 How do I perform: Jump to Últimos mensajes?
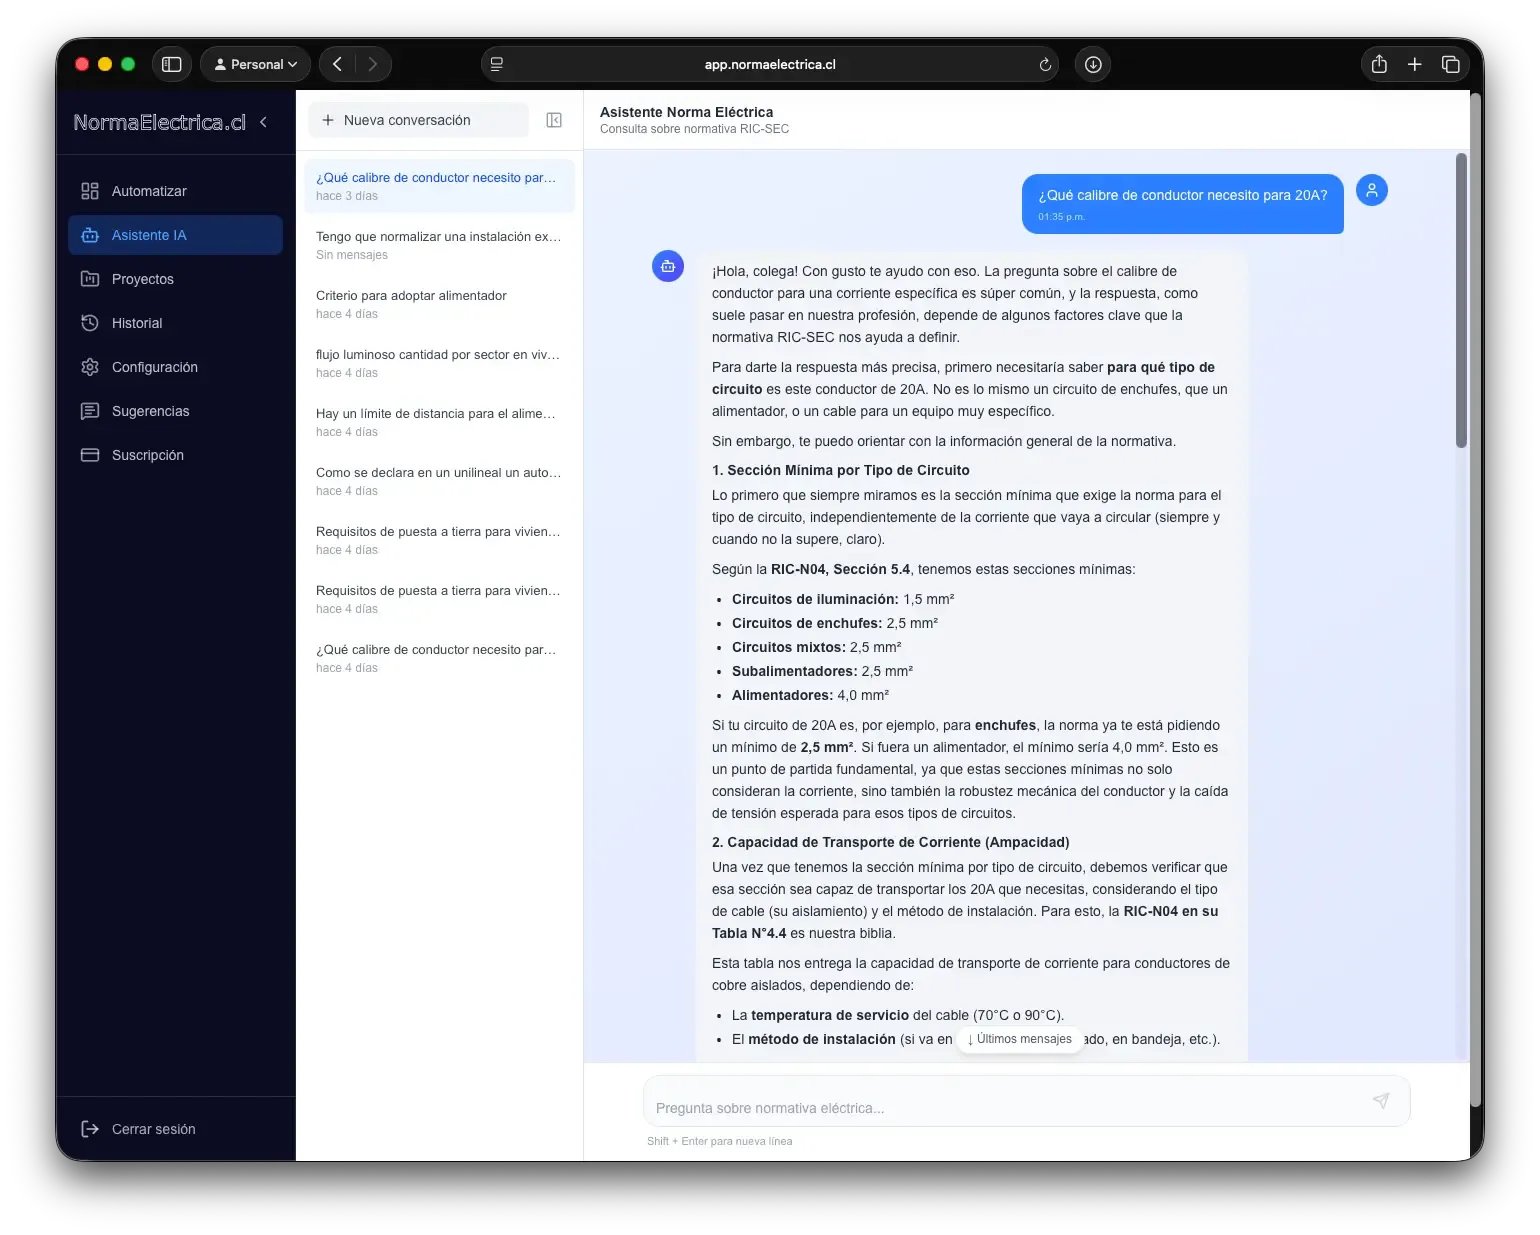tap(1020, 1039)
